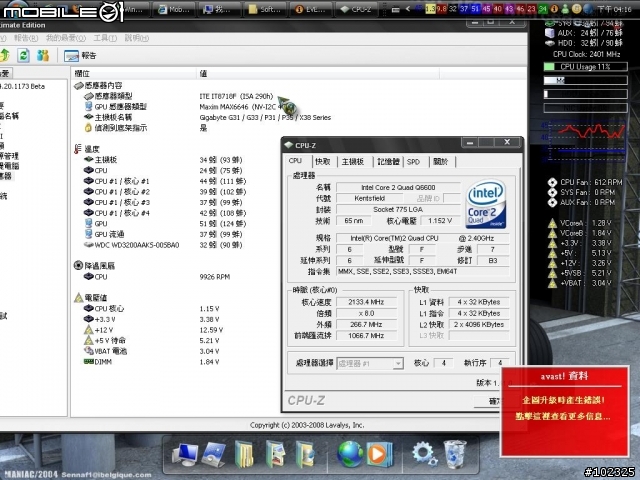
Task: Click the warning icon beside 電壓值
Action: click(78, 298)
